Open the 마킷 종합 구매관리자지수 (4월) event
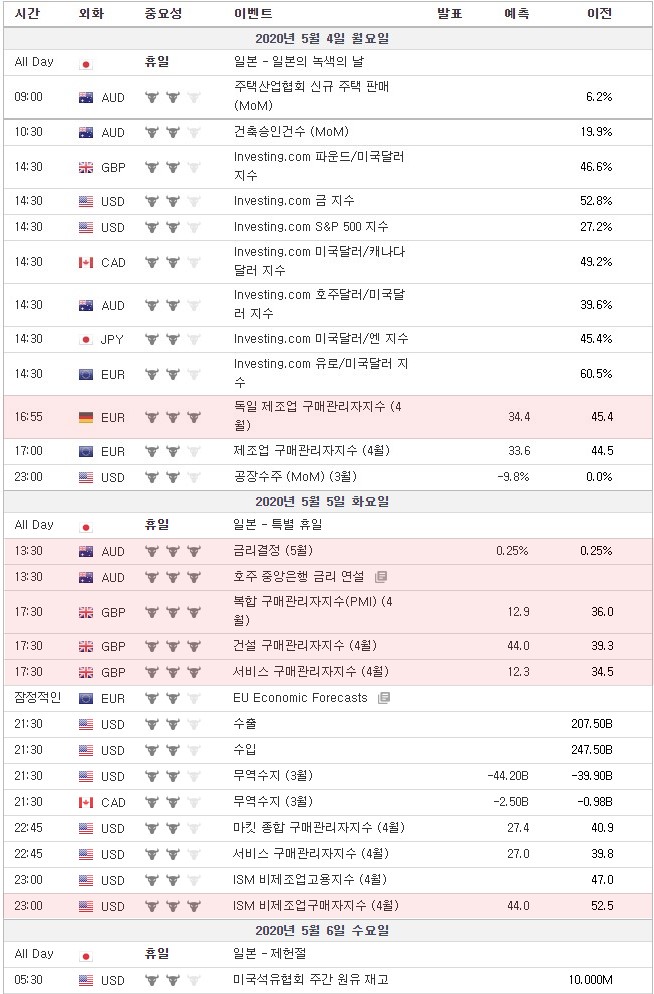 click(319, 827)
